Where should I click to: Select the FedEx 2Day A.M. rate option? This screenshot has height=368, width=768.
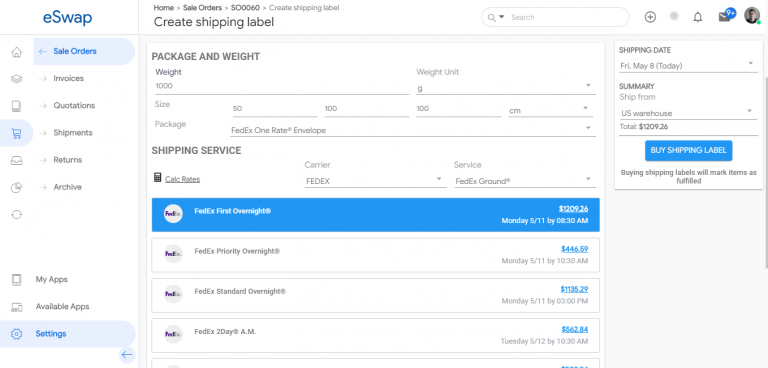(376, 336)
